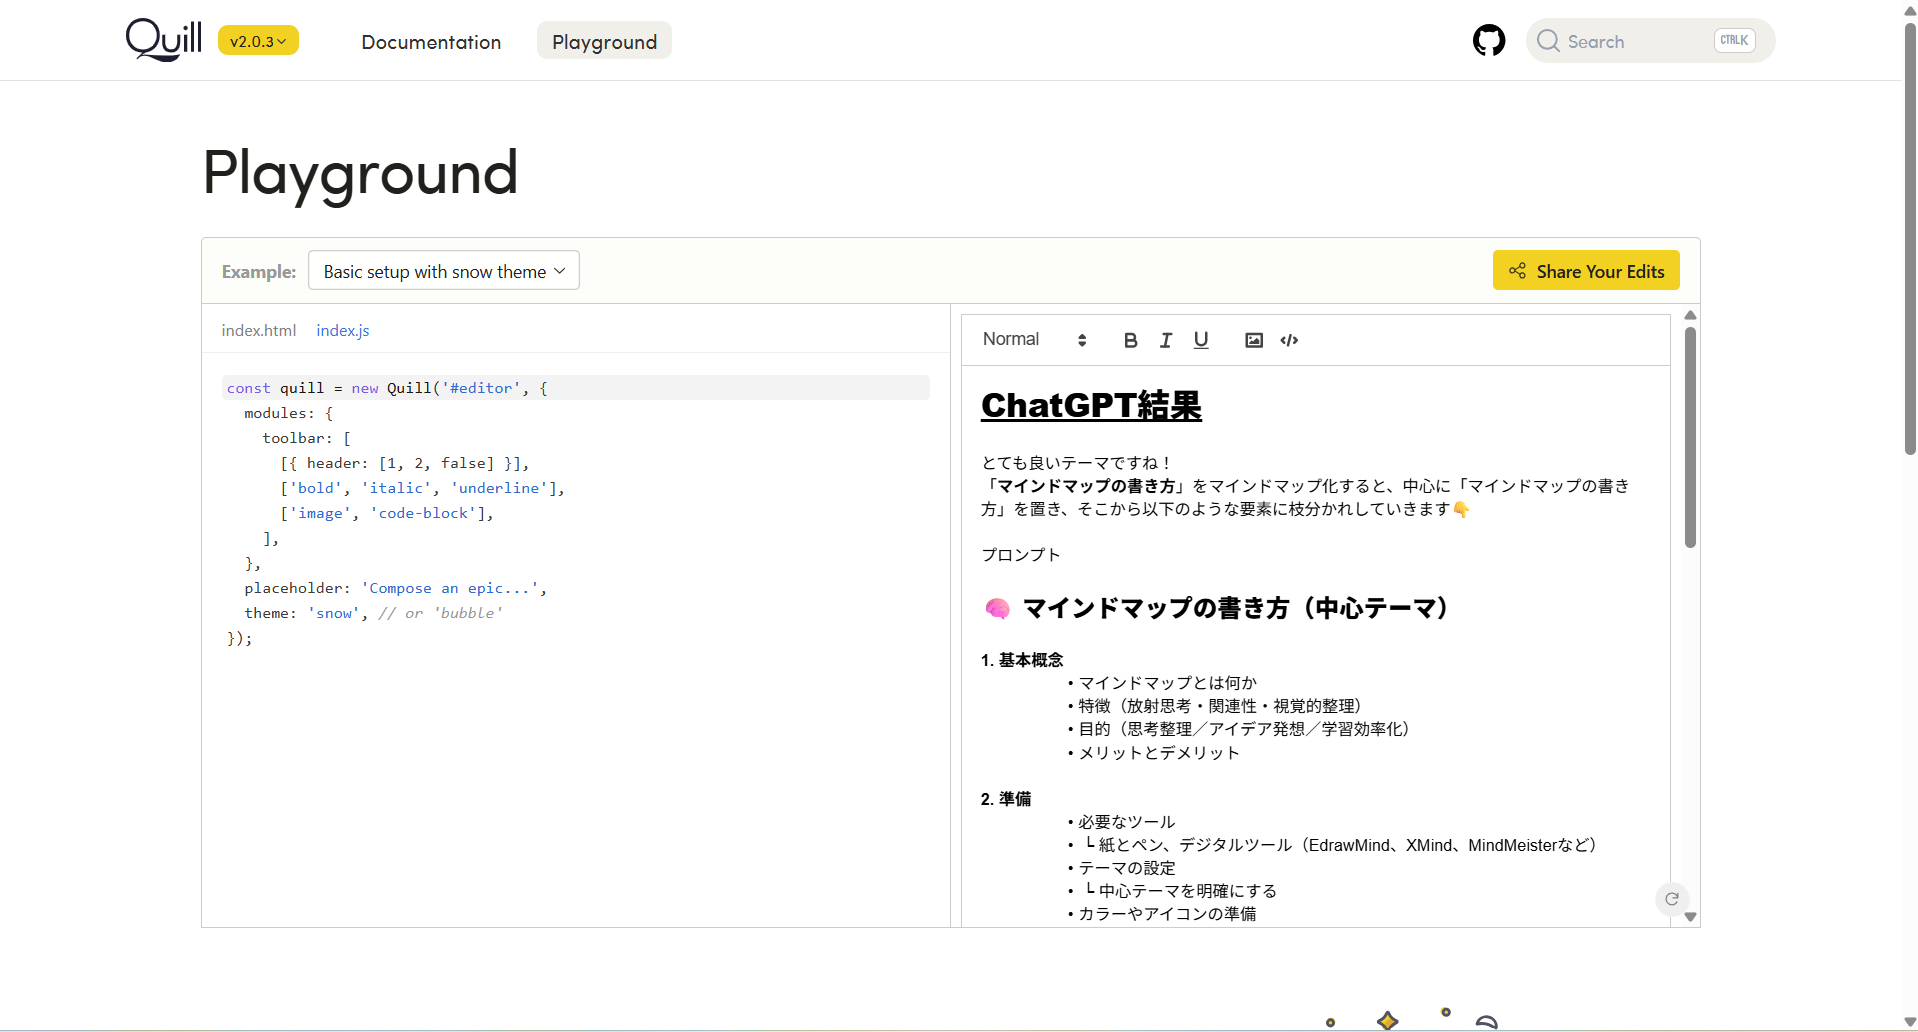Insert an image using toolbar icon

(1253, 340)
